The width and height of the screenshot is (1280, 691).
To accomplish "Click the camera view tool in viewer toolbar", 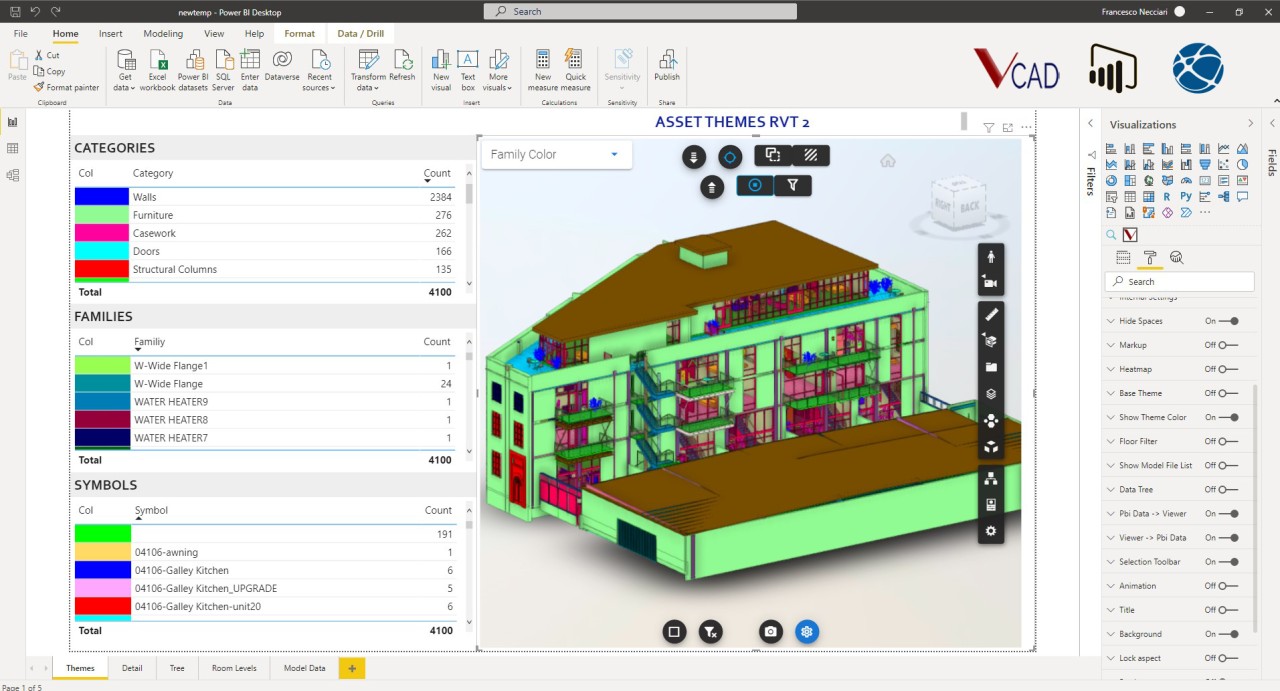I will click(x=991, y=282).
